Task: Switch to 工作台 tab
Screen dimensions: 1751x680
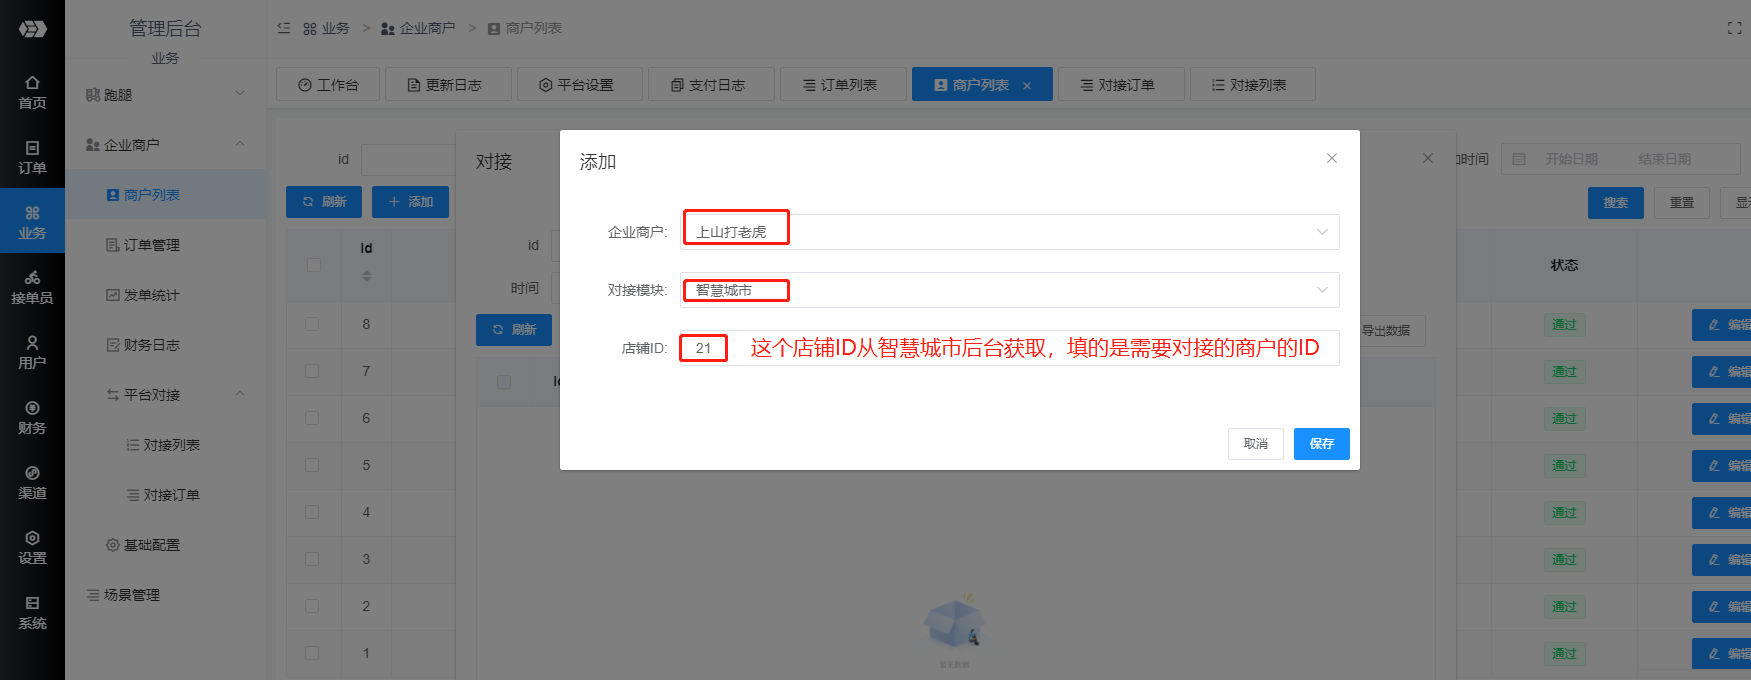Action: click(328, 85)
